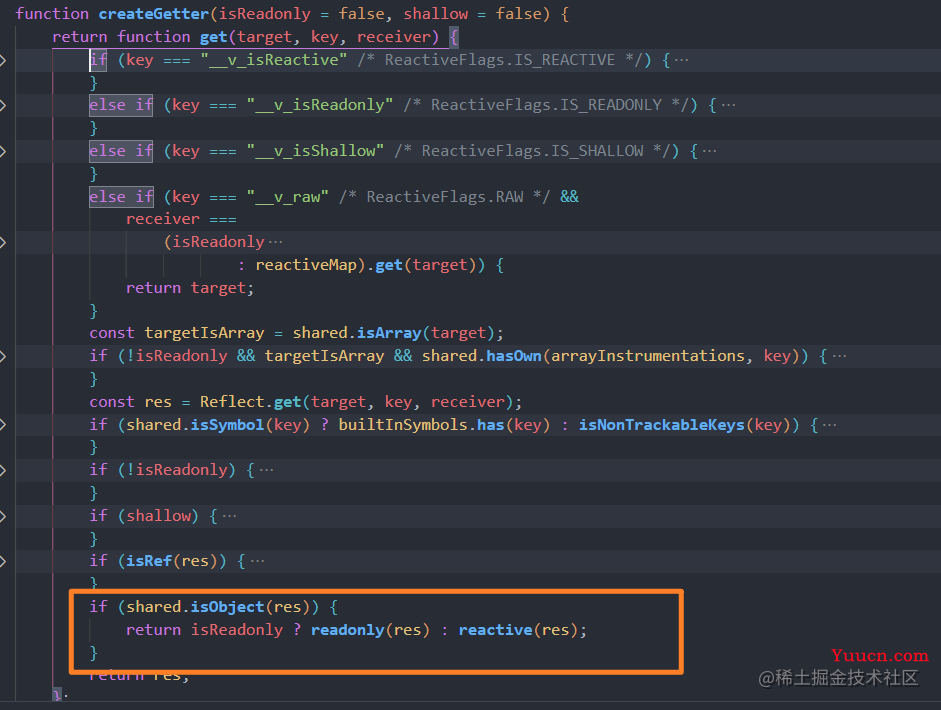Image resolution: width=941 pixels, height=710 pixels.
Task: Expand folded "__v_isReadonly" else-if block
Action: click(3, 106)
